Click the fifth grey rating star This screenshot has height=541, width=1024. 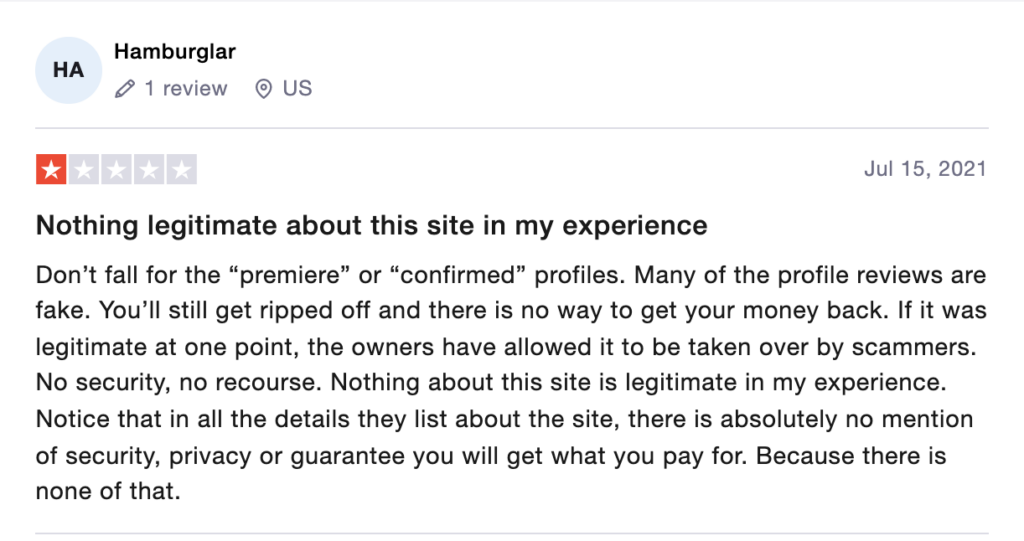182,170
